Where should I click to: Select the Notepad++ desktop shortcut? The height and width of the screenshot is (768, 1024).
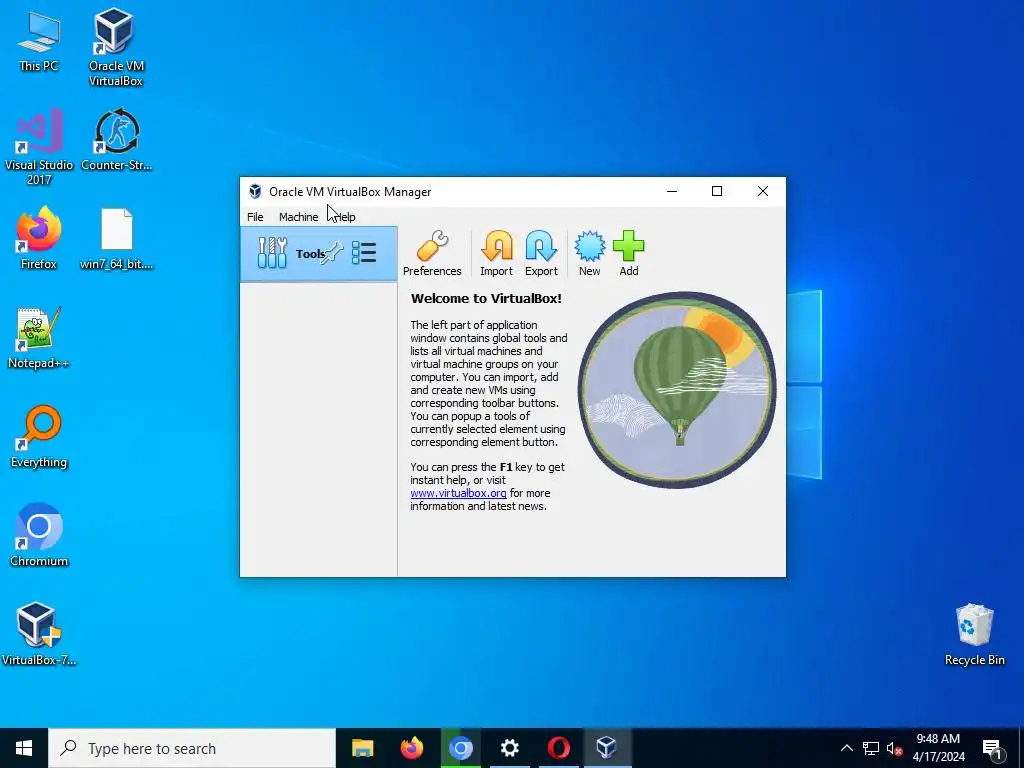pyautogui.click(x=39, y=338)
